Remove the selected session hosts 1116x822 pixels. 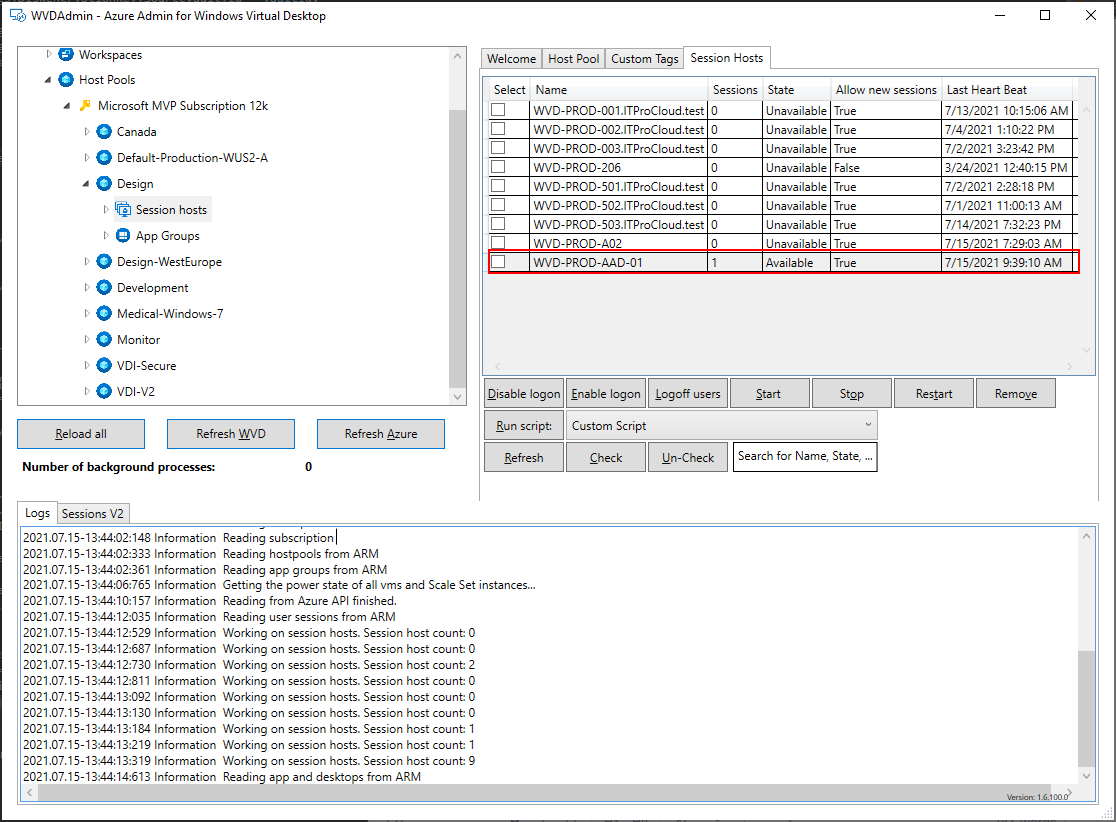[1016, 394]
